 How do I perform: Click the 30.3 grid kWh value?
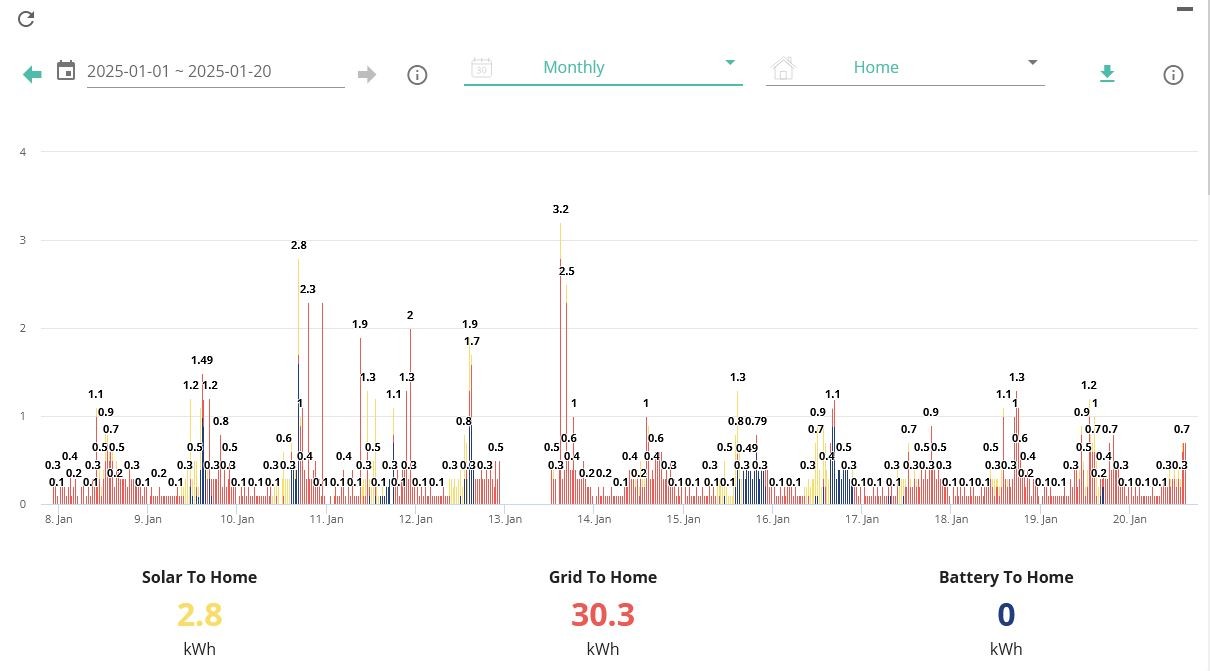point(603,614)
